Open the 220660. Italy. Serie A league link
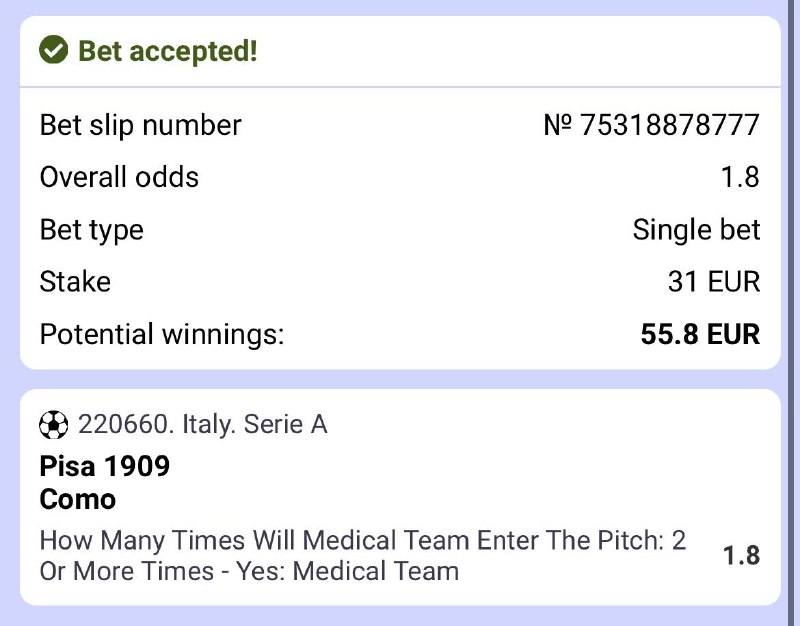 pyautogui.click(x=202, y=425)
